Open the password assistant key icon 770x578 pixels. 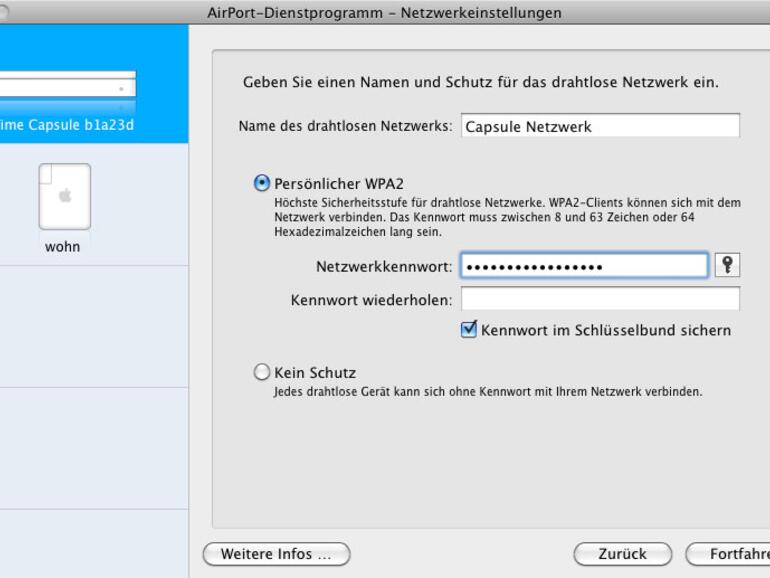[729, 265]
